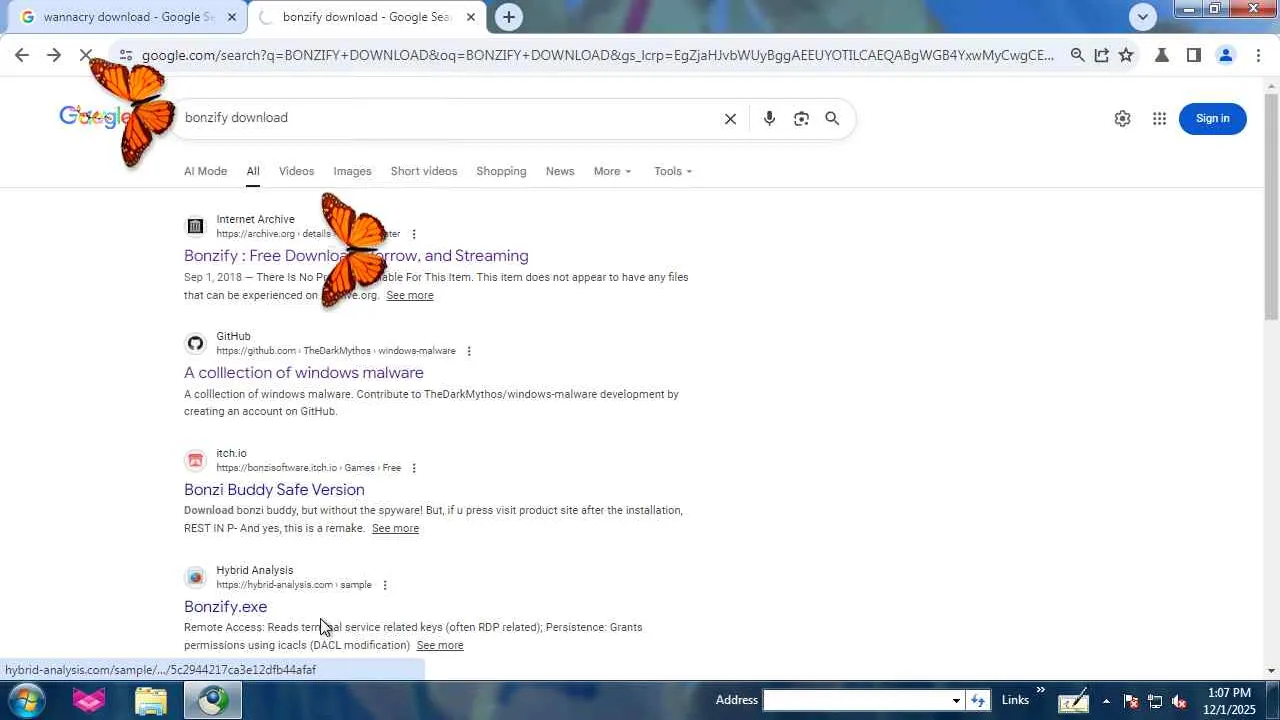Close the bonzify download tab
The image size is (1280, 720).
(471, 17)
